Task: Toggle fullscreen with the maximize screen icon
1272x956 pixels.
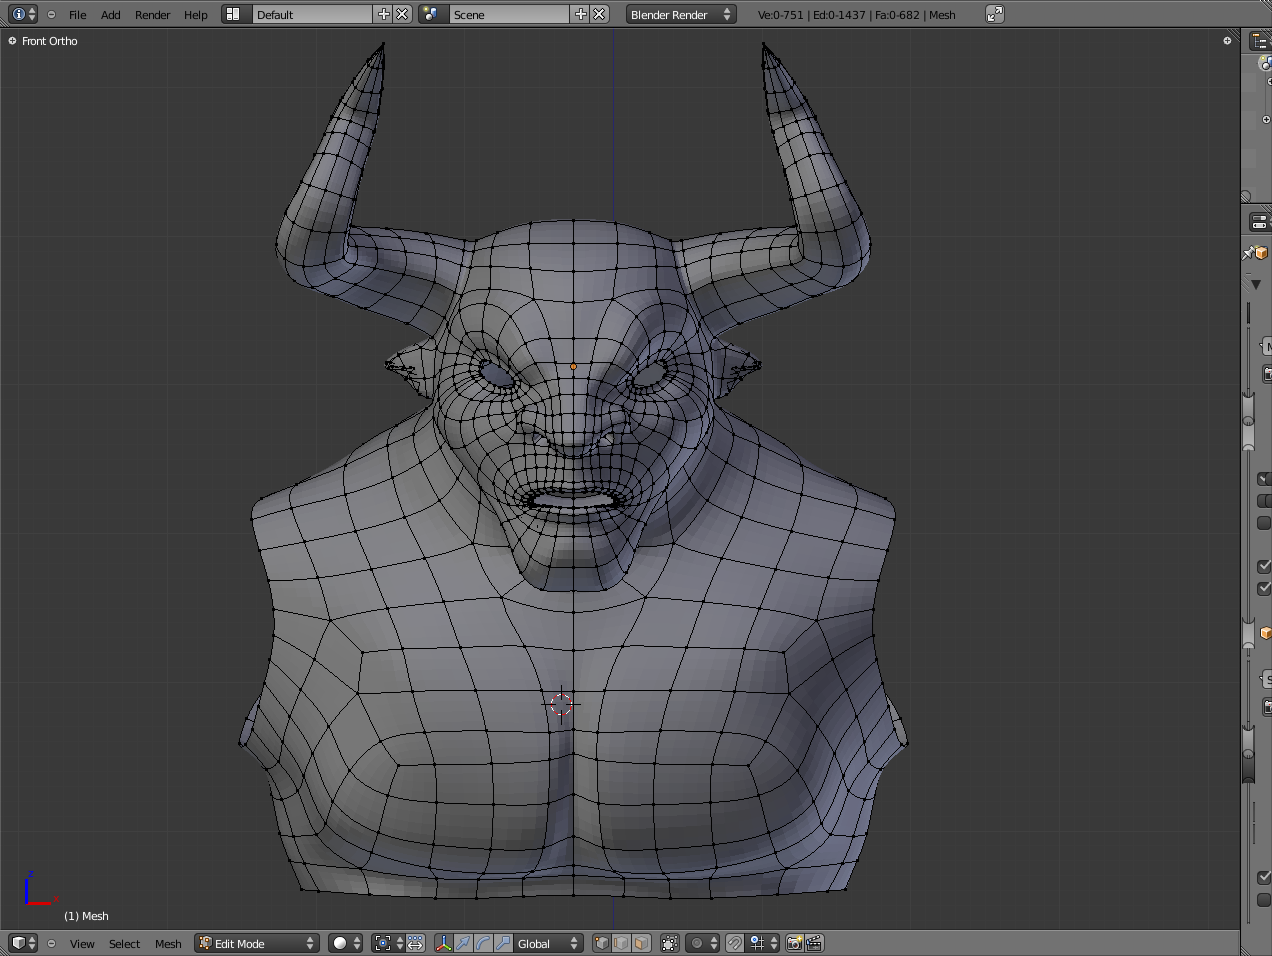Action: (994, 14)
